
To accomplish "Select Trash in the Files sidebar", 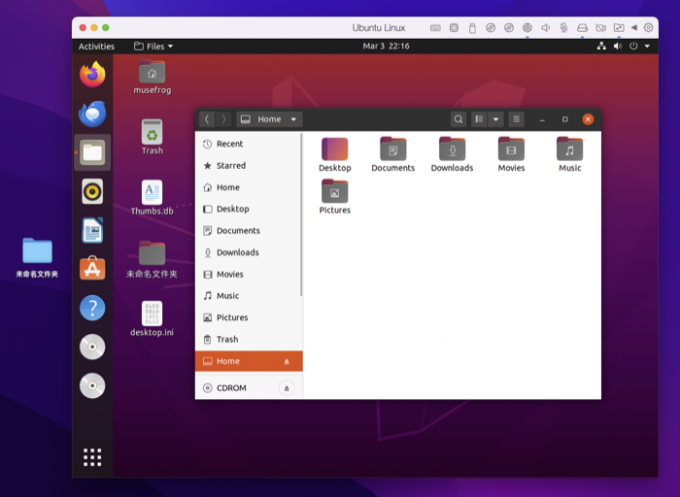I will pos(248,339).
